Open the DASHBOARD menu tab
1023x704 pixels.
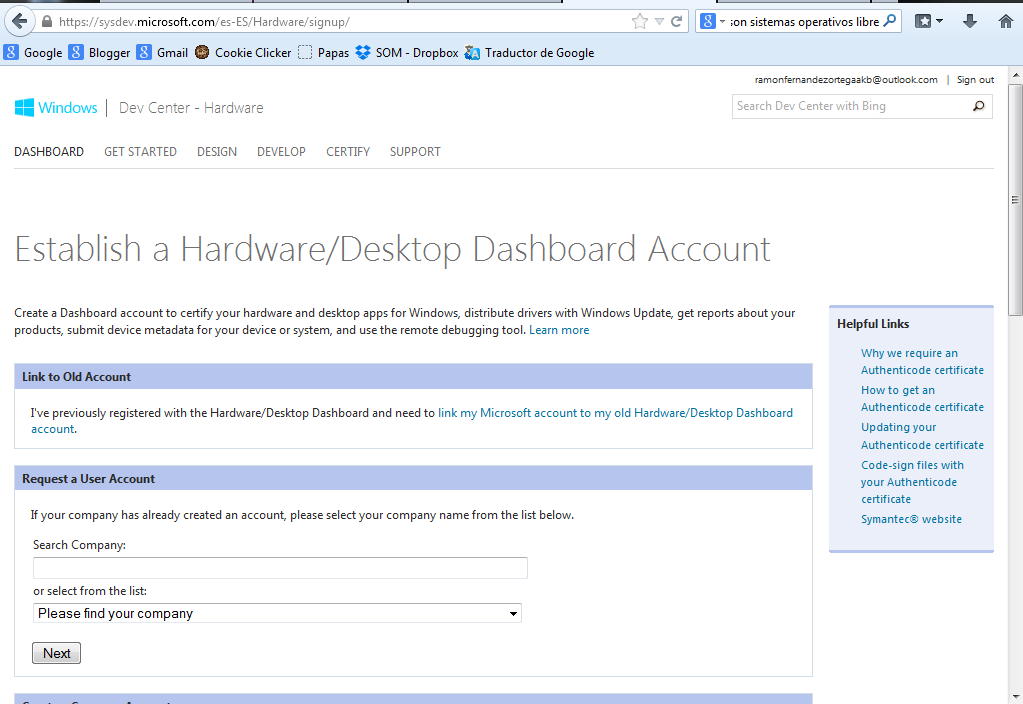[49, 151]
